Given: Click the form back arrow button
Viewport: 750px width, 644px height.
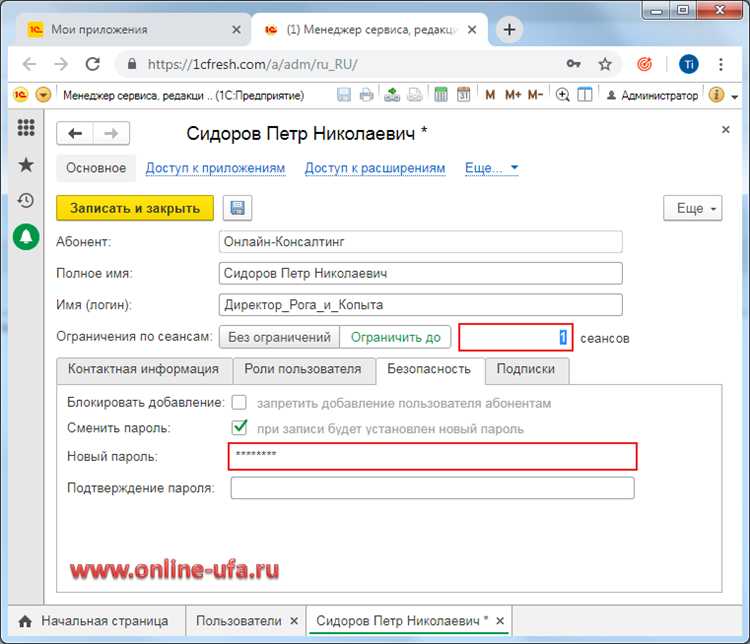Looking at the screenshot, I should point(75,133).
